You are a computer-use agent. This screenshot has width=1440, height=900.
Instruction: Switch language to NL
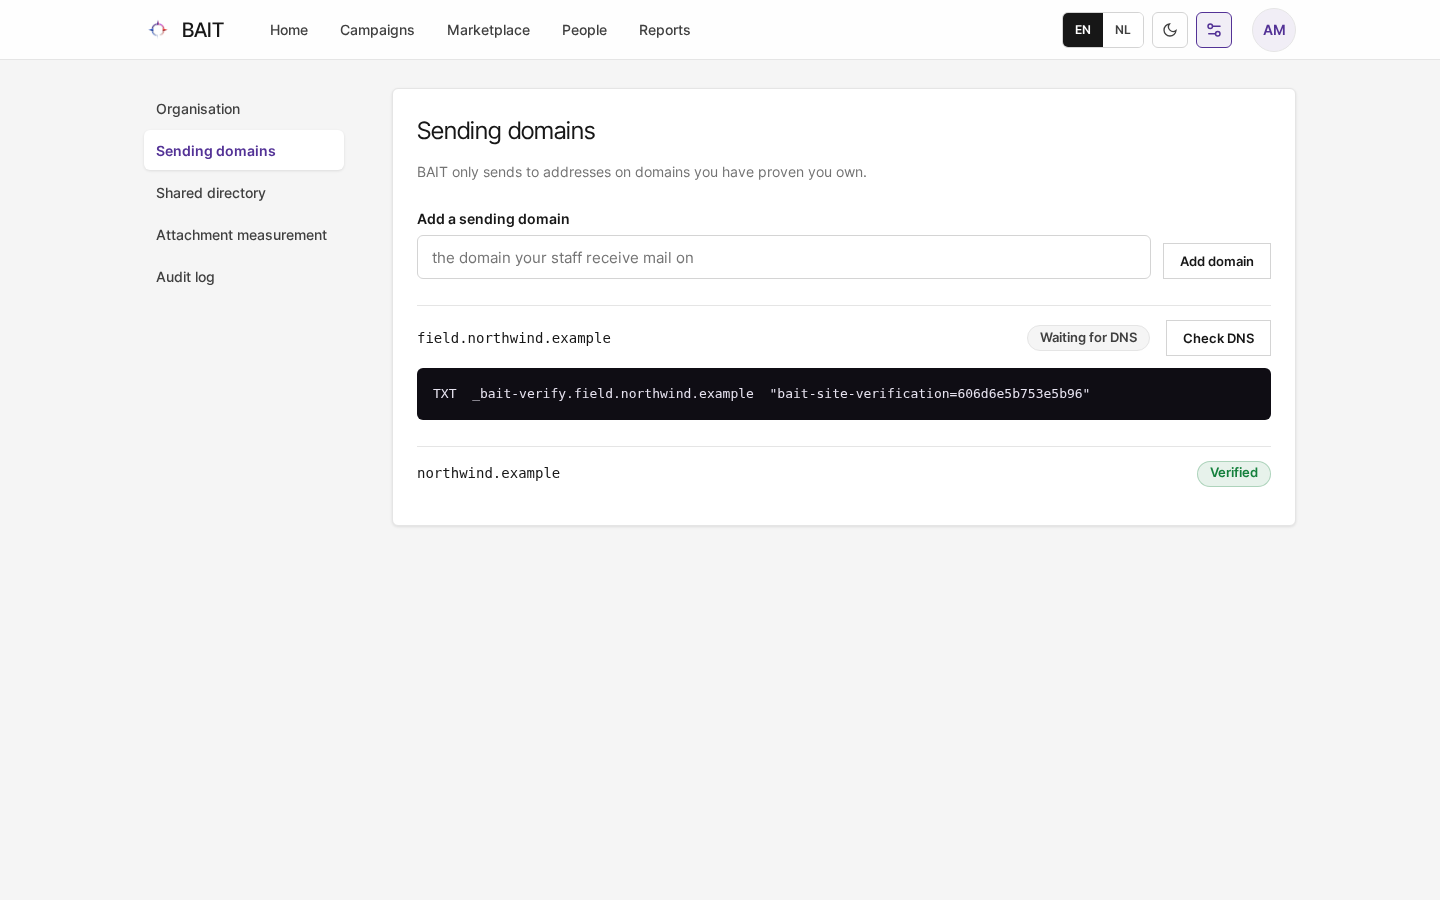coord(1123,30)
